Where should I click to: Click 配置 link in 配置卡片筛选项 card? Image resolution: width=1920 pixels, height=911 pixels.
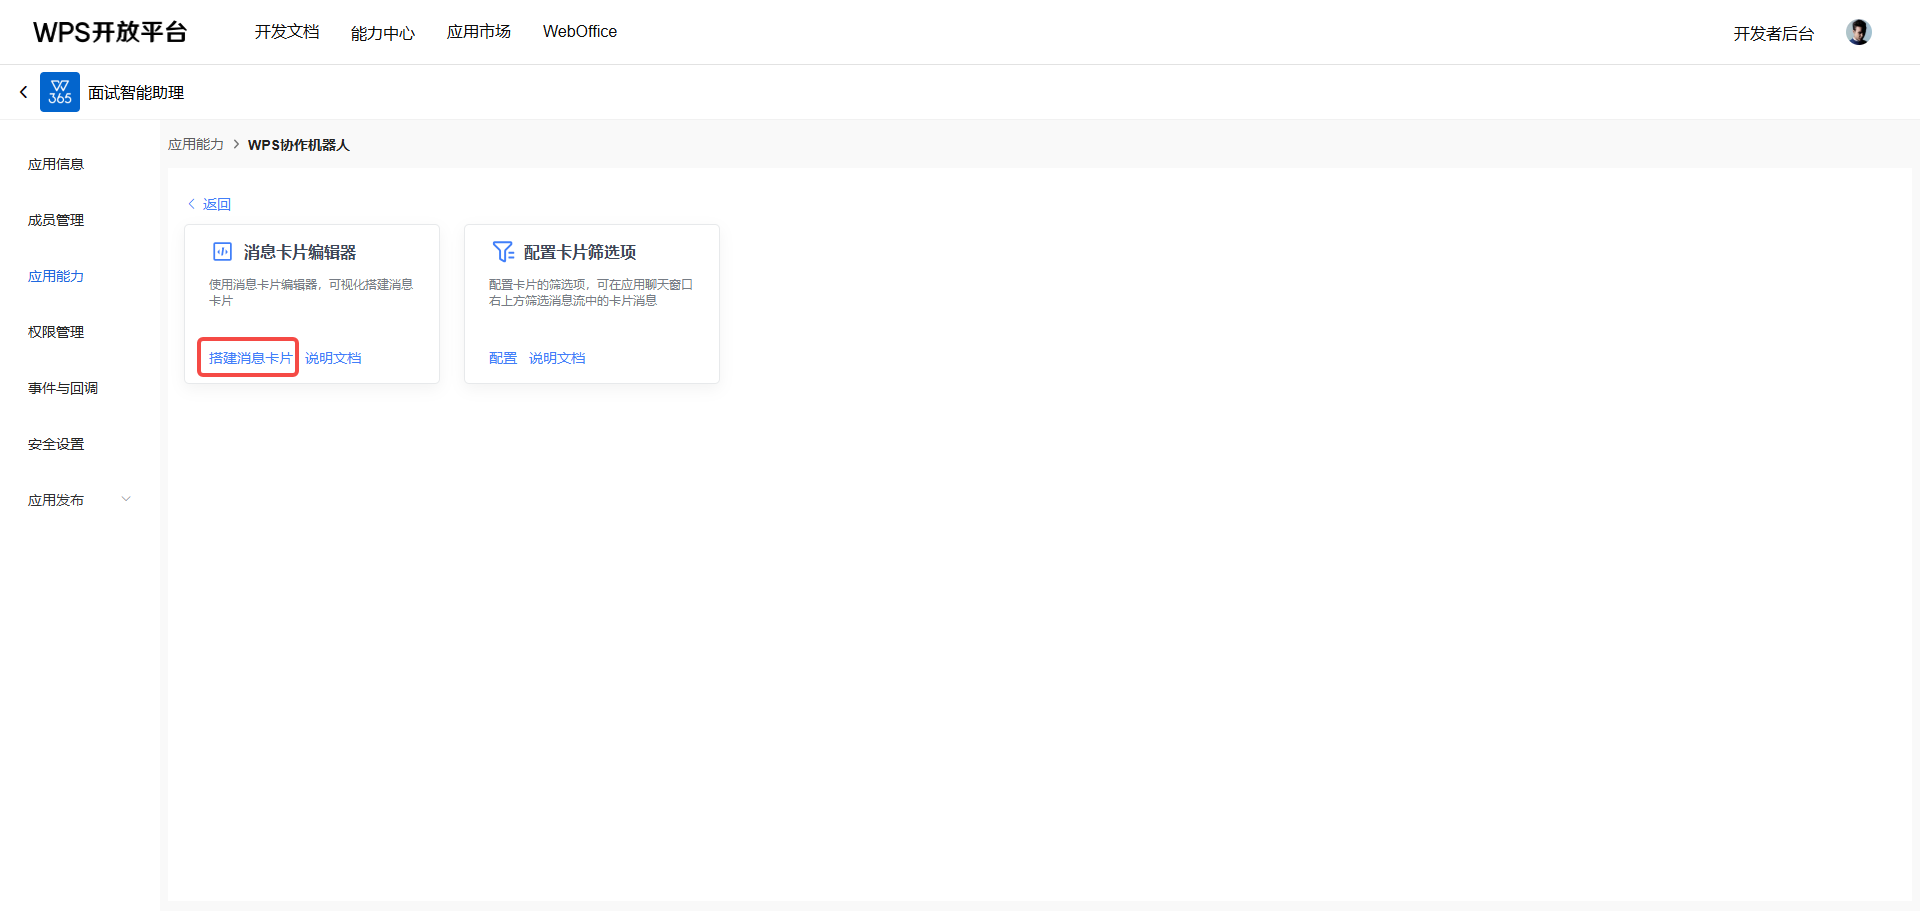[503, 358]
